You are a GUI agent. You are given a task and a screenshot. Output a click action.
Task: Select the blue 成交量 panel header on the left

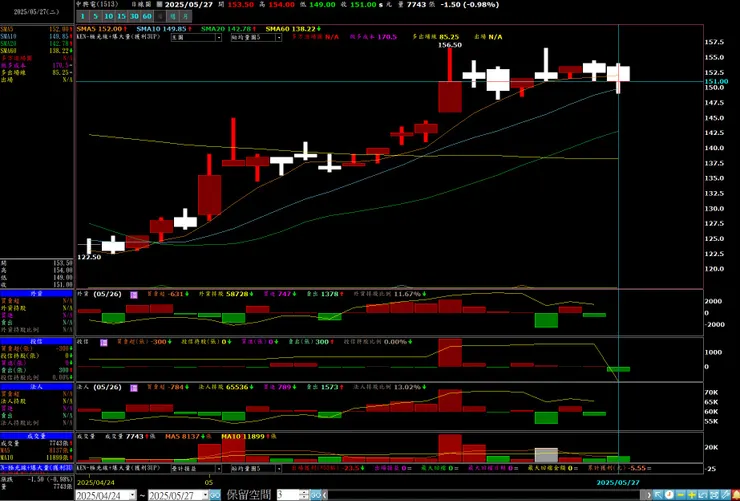(x=37, y=436)
